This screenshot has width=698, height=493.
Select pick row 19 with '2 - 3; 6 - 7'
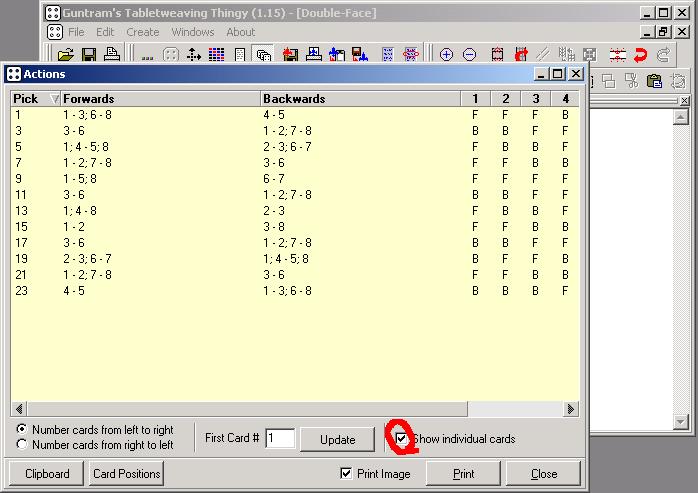click(295, 259)
